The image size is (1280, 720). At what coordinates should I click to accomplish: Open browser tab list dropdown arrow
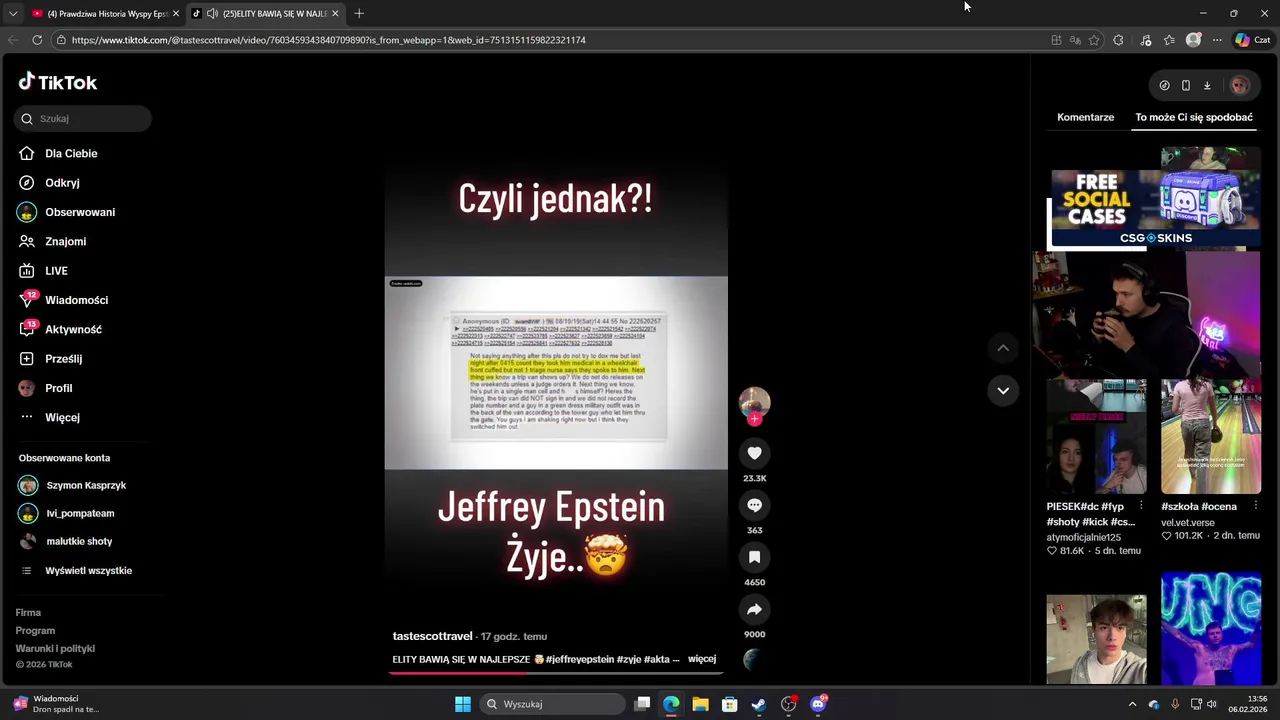pos(12,13)
